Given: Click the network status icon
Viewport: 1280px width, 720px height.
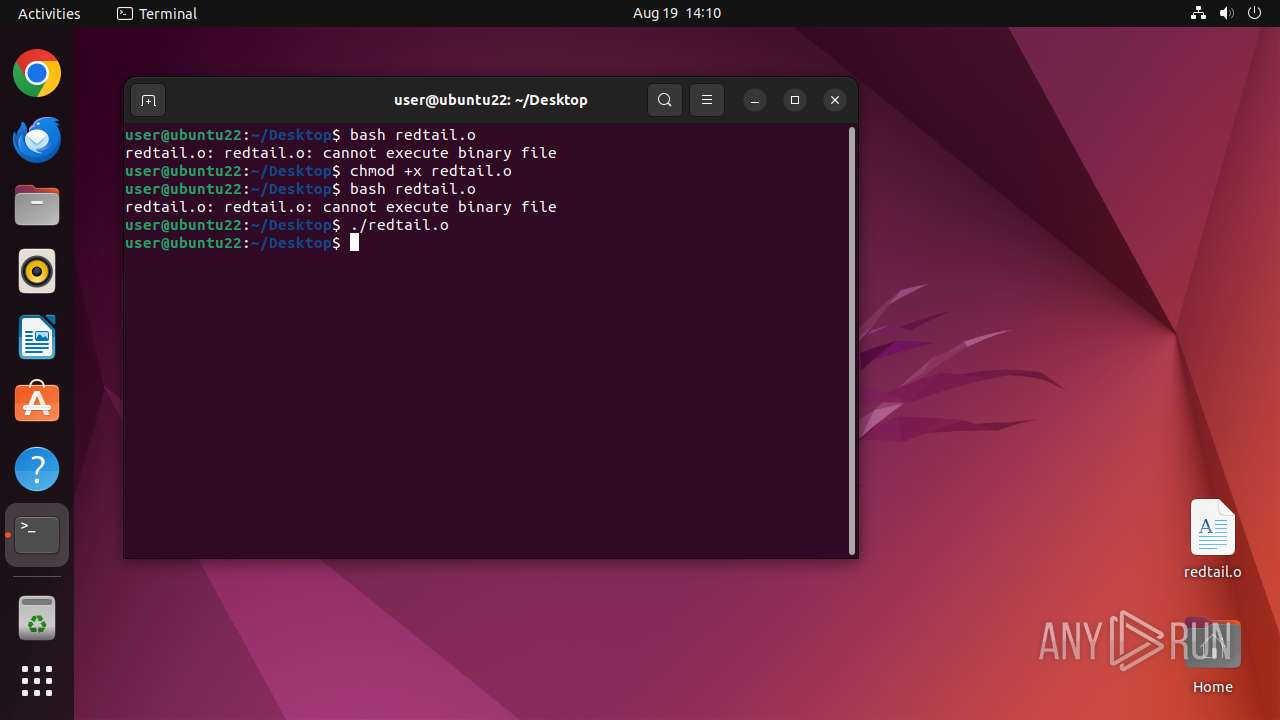Looking at the screenshot, I should 1198,13.
